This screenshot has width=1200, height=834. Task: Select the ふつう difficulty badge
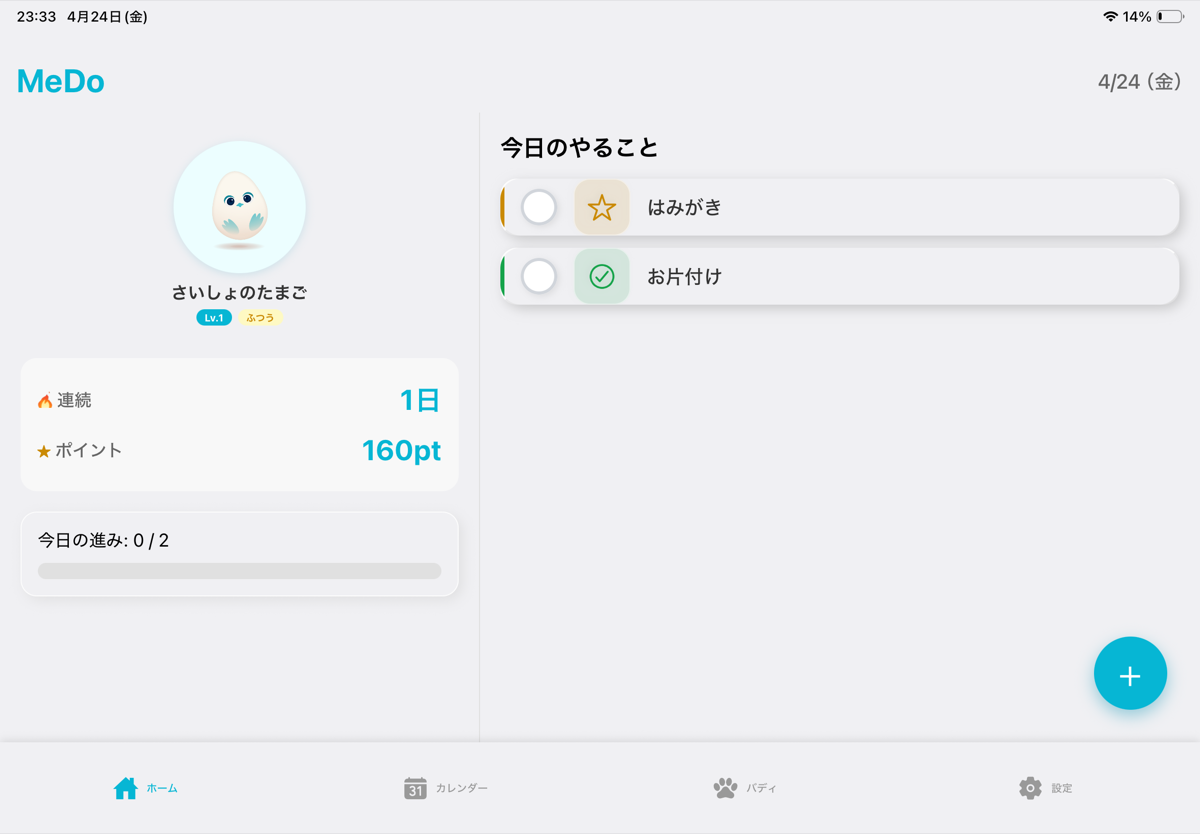pyautogui.click(x=260, y=317)
